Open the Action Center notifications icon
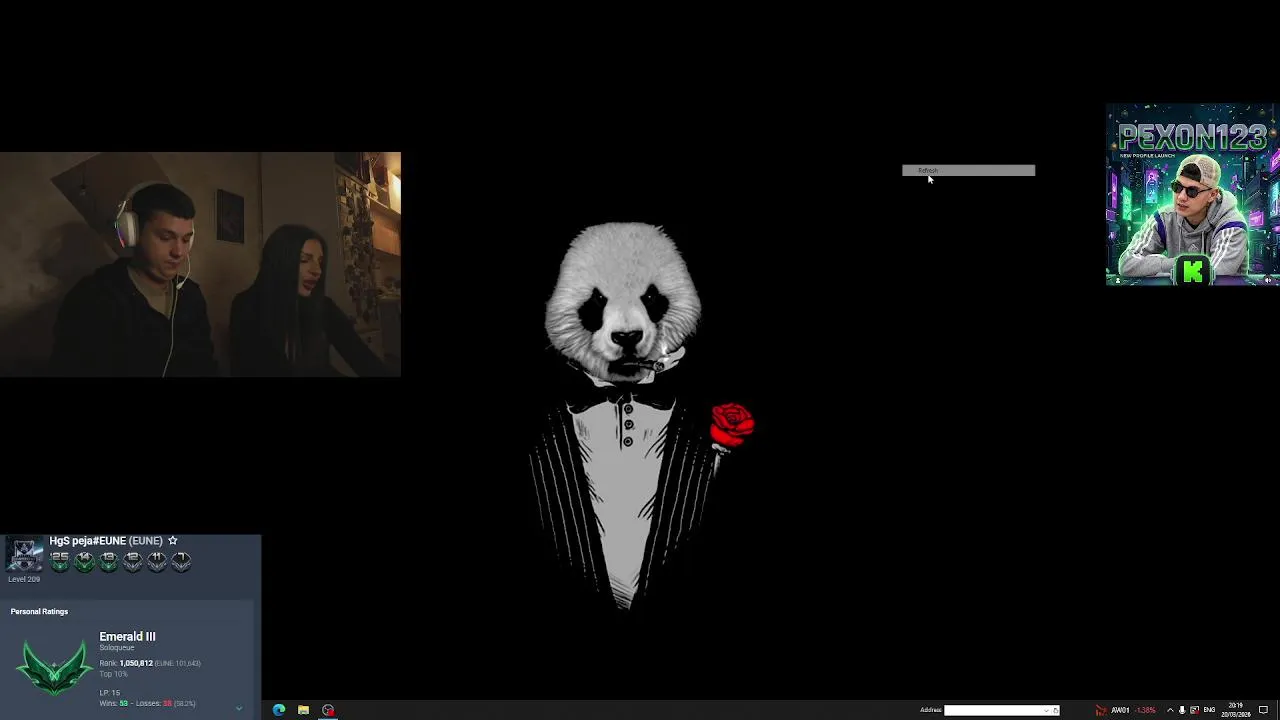 pyautogui.click(x=1264, y=710)
